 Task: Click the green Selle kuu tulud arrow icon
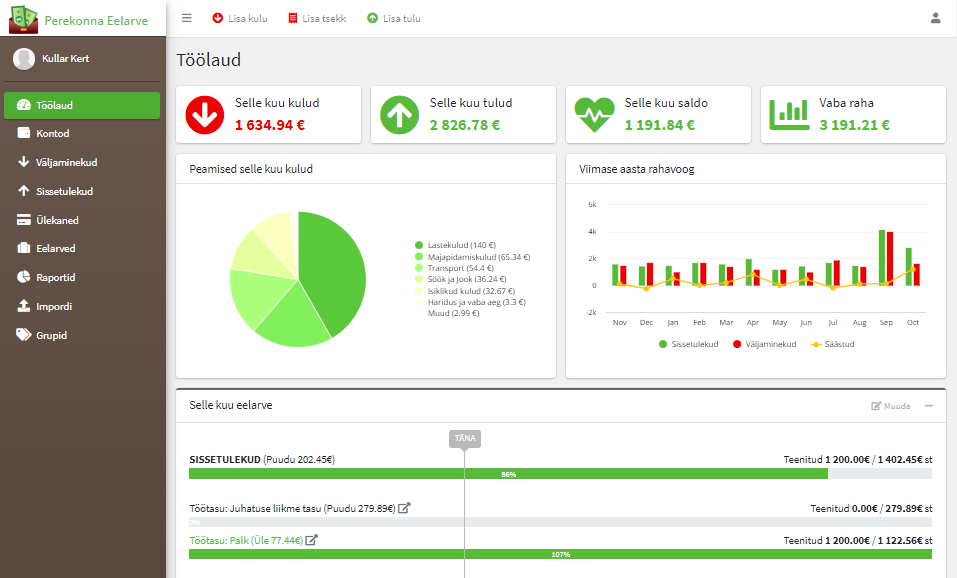tap(400, 115)
